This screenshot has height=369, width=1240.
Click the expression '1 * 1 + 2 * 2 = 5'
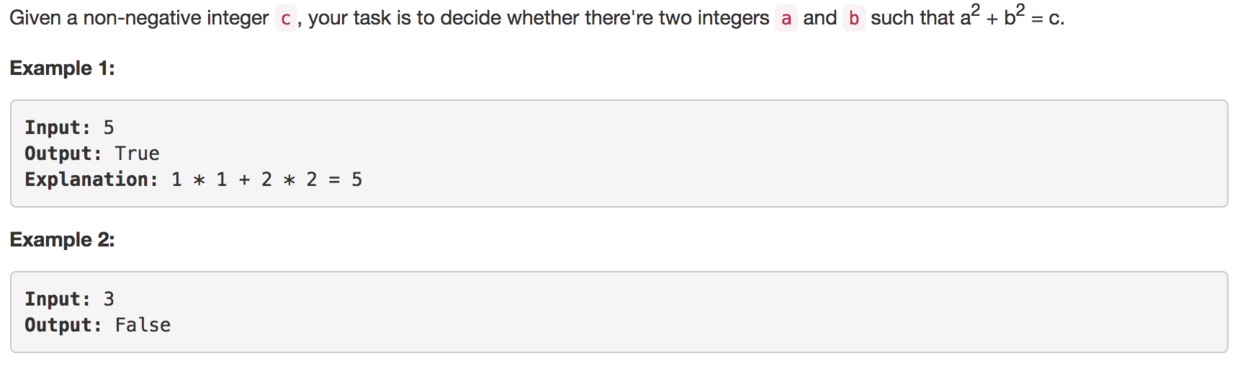click(x=266, y=180)
